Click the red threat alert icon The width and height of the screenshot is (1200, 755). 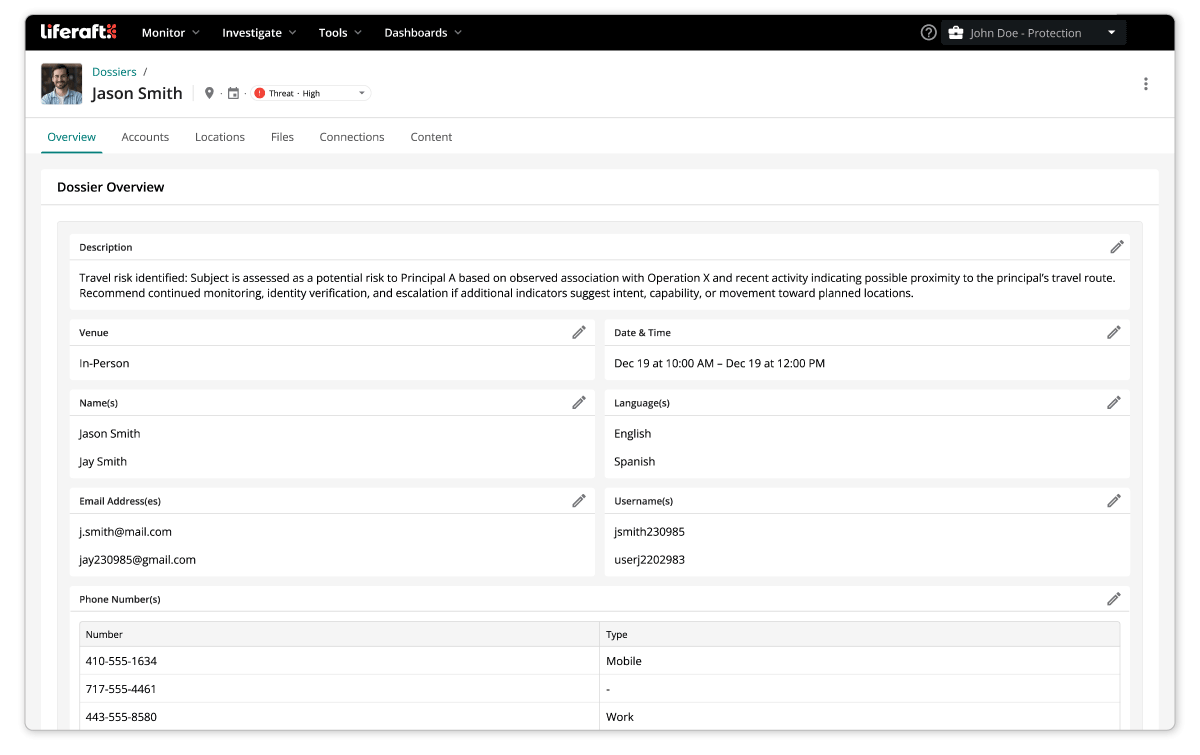click(259, 93)
